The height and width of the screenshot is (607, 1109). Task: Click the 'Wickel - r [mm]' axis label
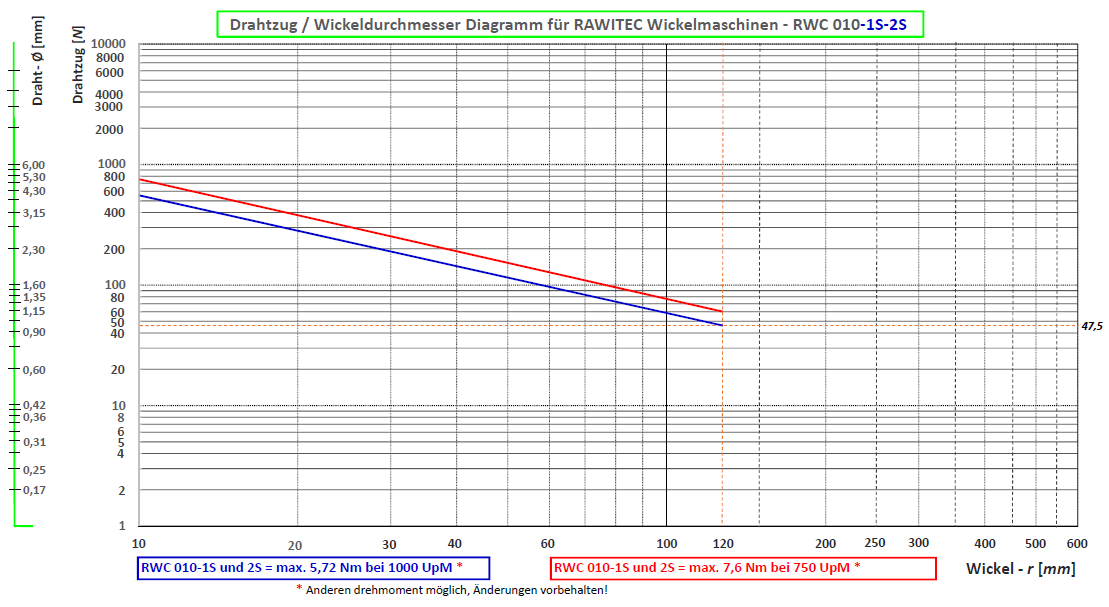pyautogui.click(x=1021, y=569)
